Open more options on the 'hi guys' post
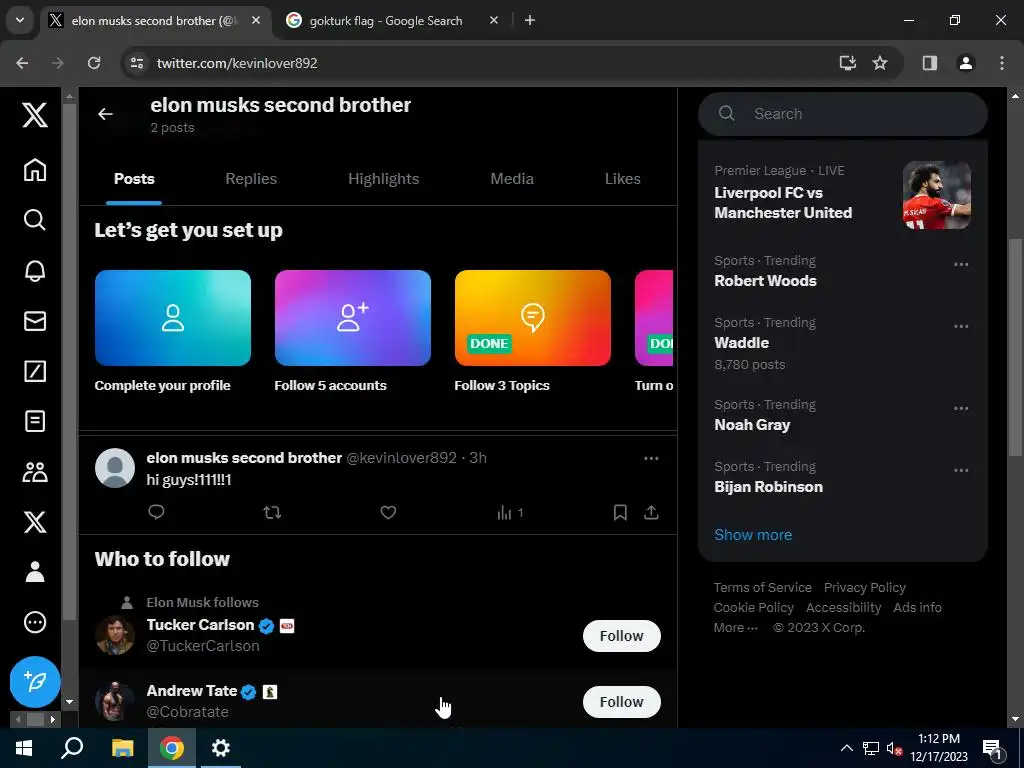1024x768 pixels. pyautogui.click(x=651, y=458)
